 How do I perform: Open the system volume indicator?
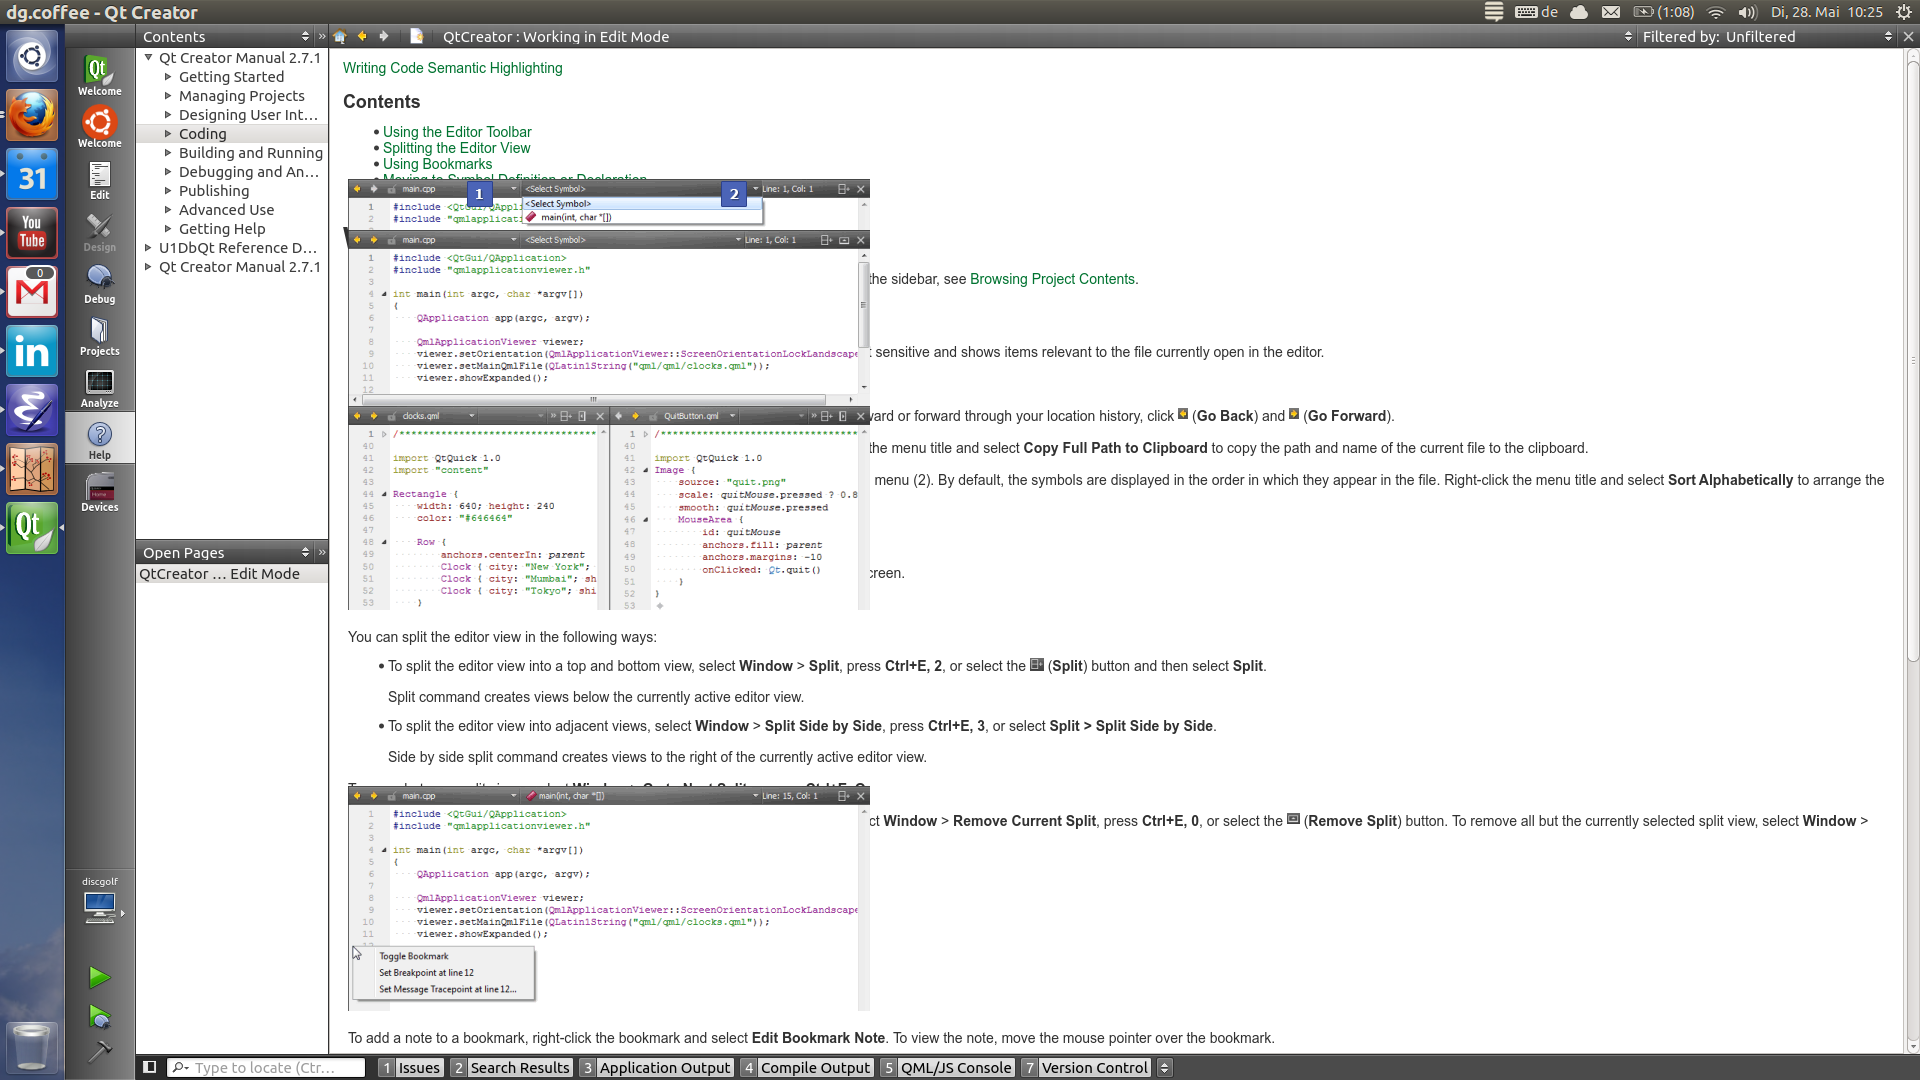(1747, 12)
